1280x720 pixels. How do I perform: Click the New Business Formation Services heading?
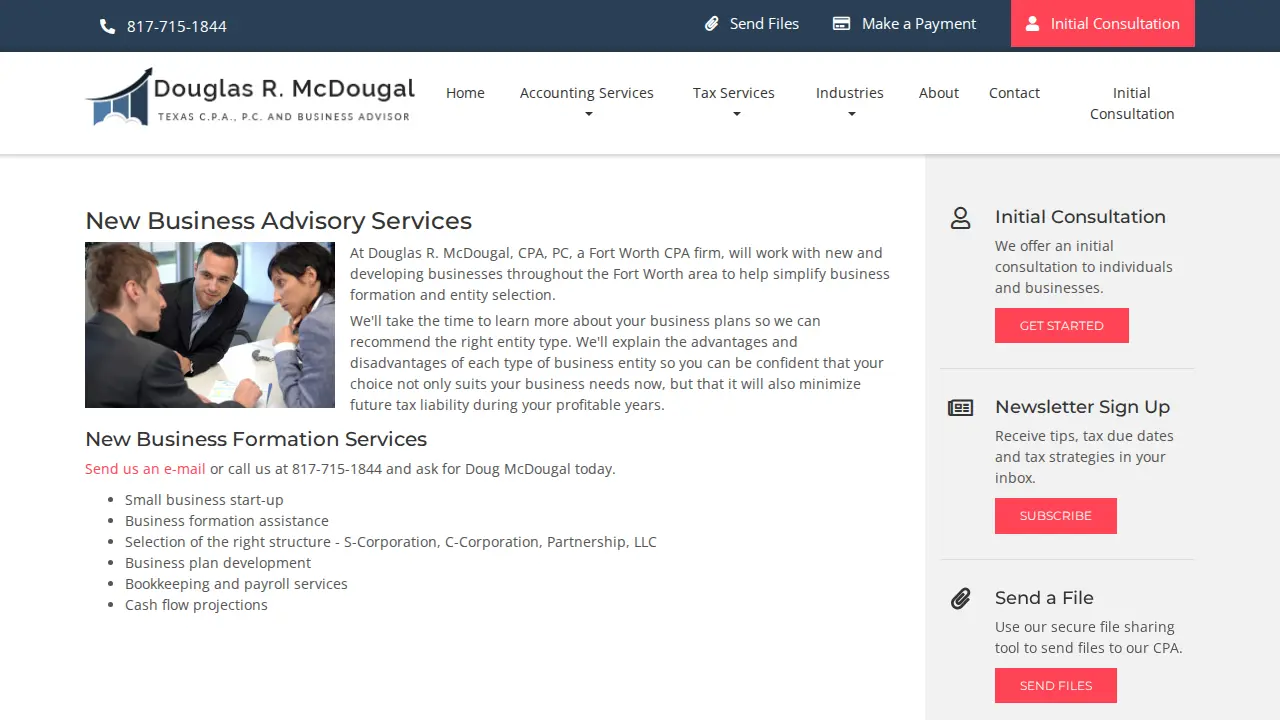(256, 439)
